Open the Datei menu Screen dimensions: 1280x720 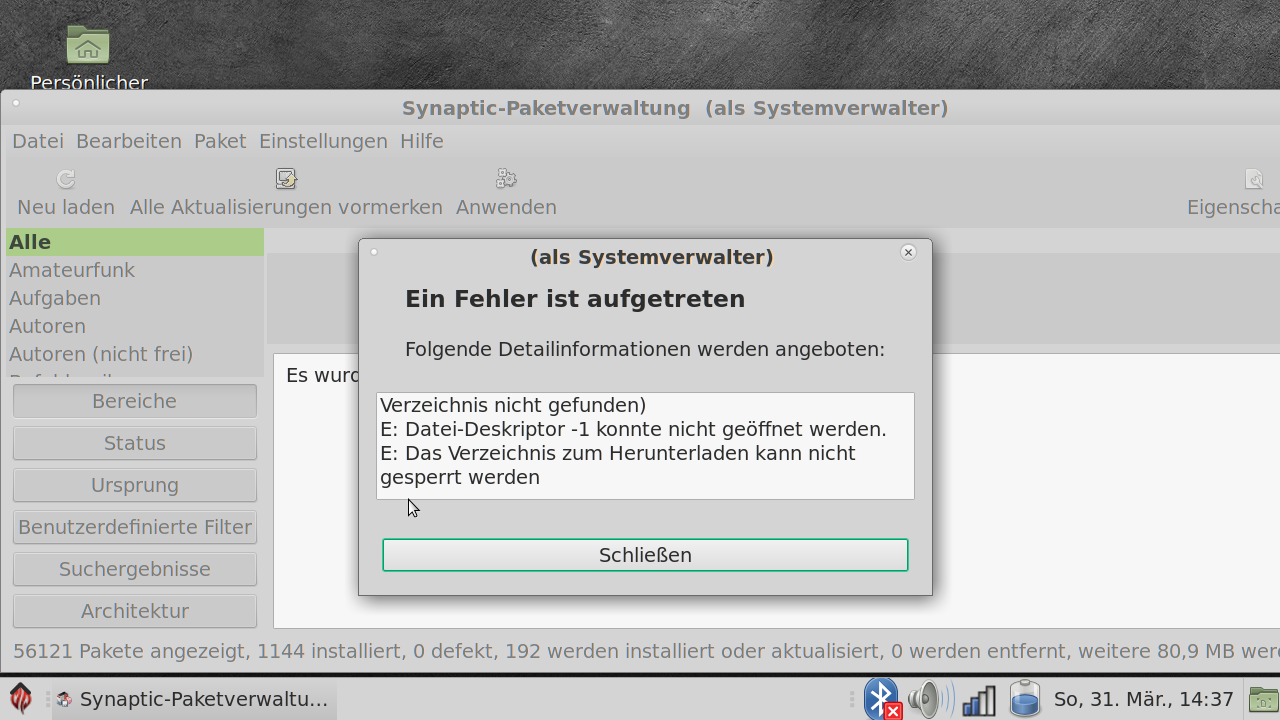pyautogui.click(x=38, y=141)
